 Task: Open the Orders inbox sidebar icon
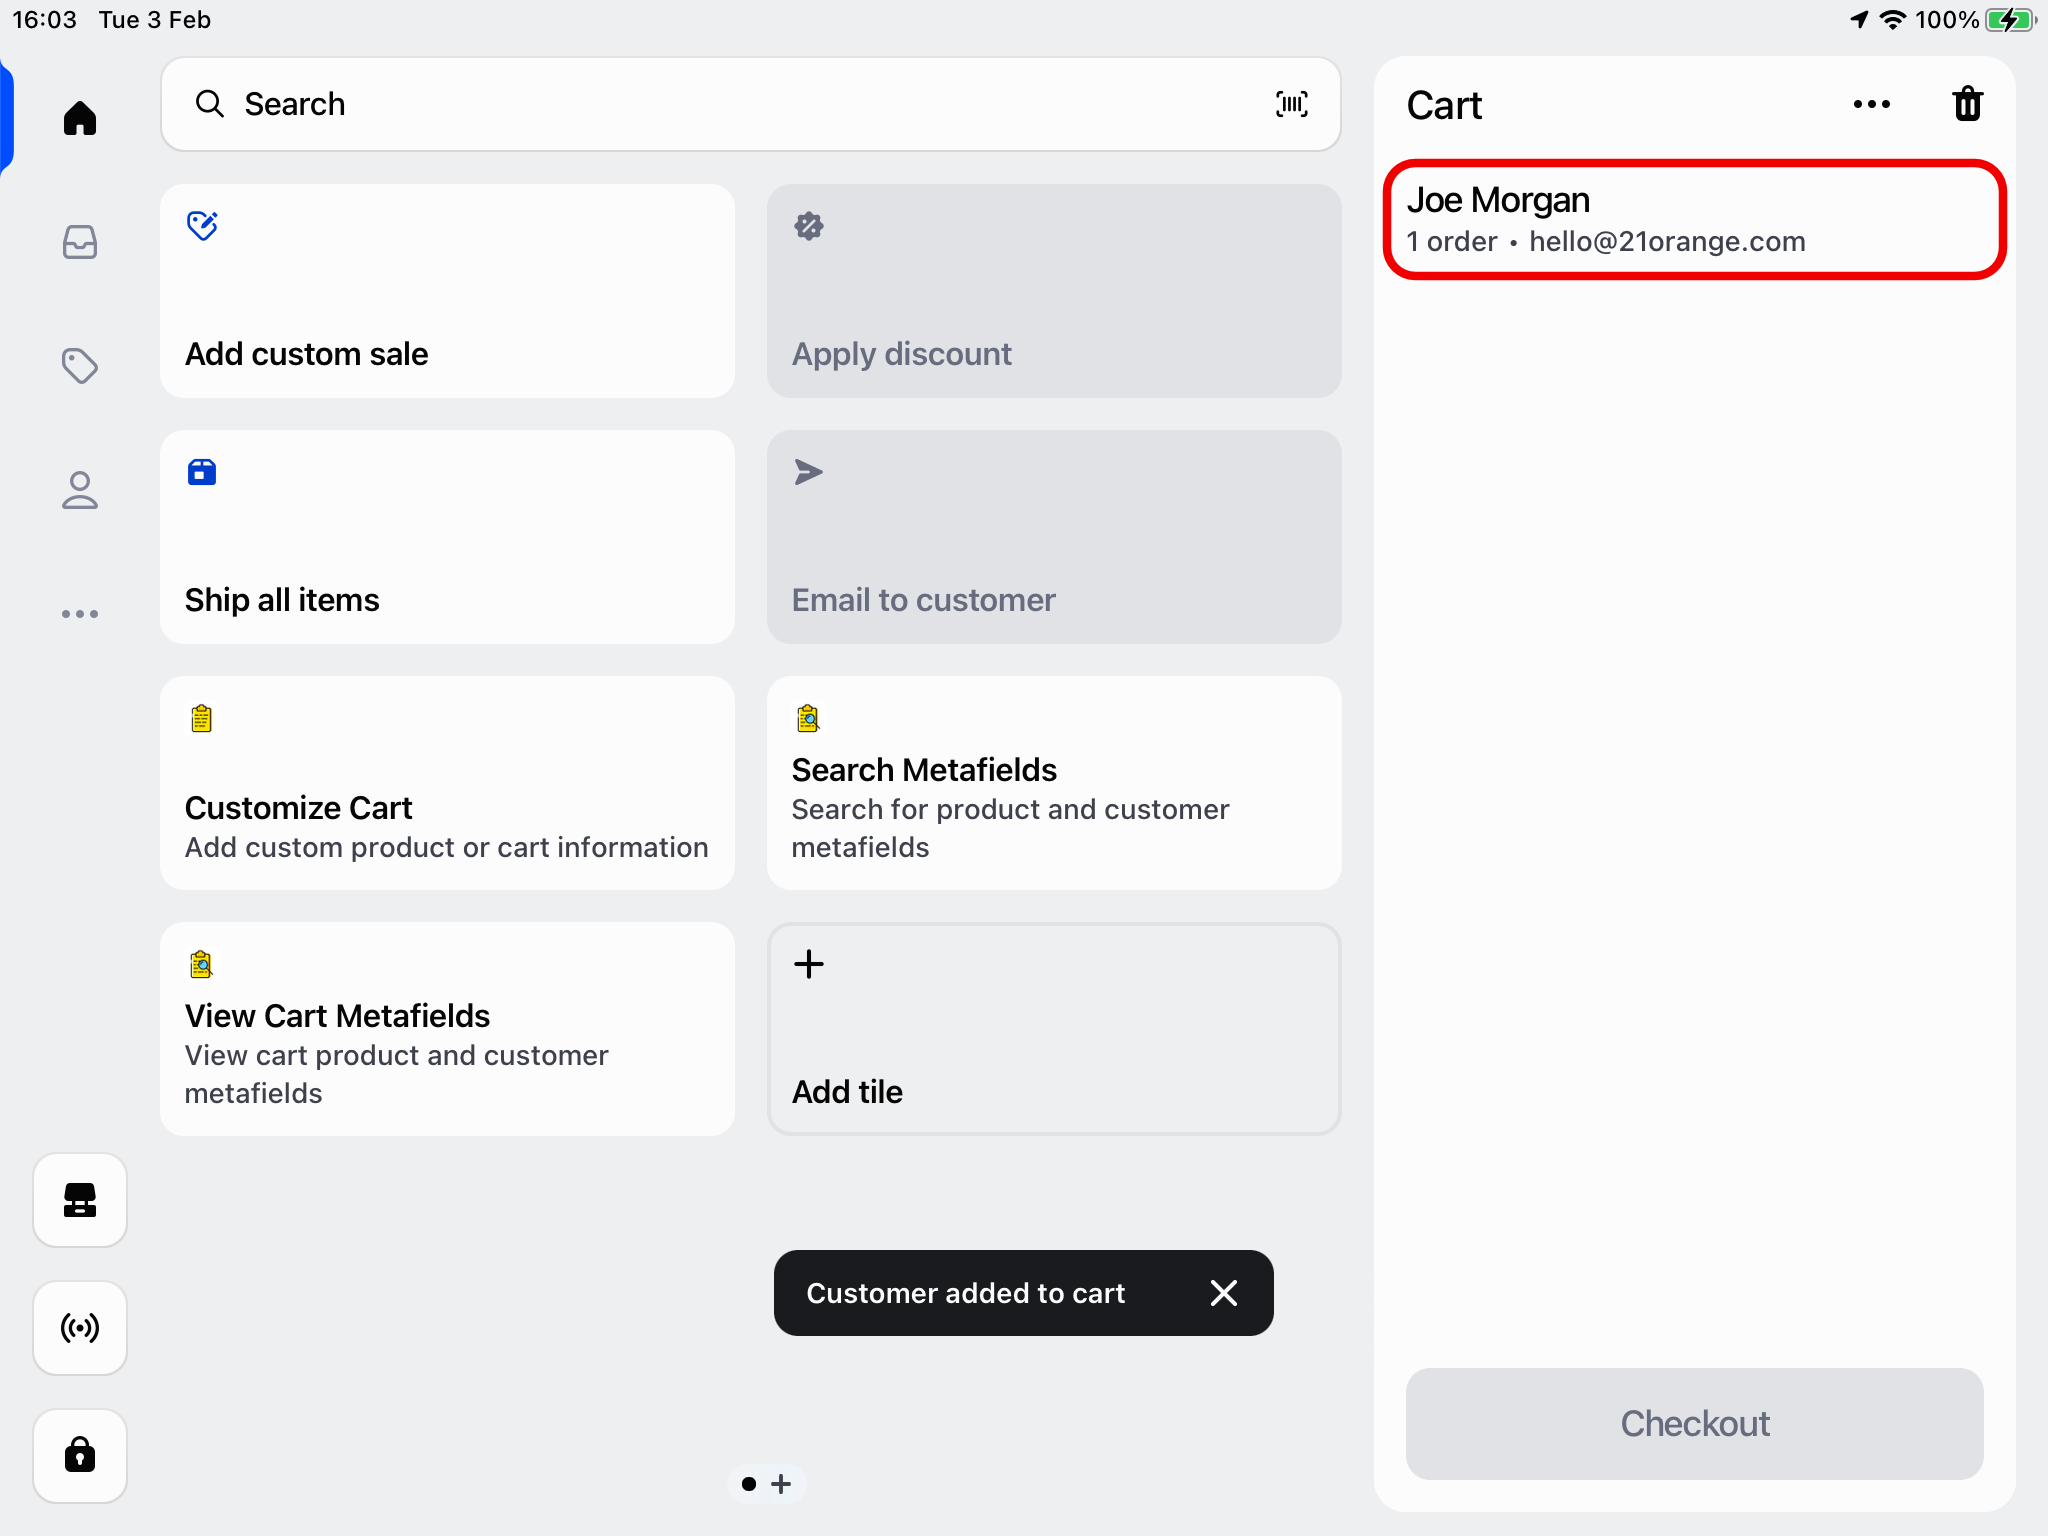pos(80,242)
